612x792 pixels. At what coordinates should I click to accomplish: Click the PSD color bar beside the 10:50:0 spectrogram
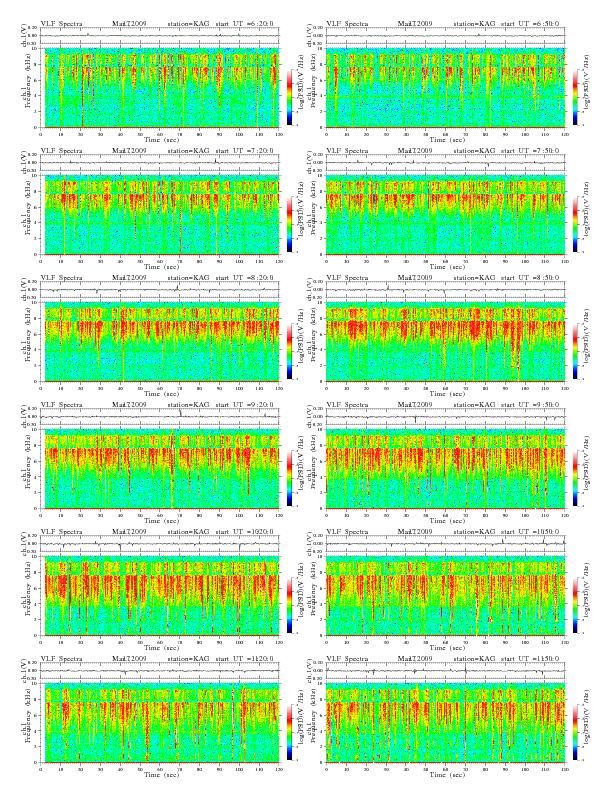pos(576,605)
